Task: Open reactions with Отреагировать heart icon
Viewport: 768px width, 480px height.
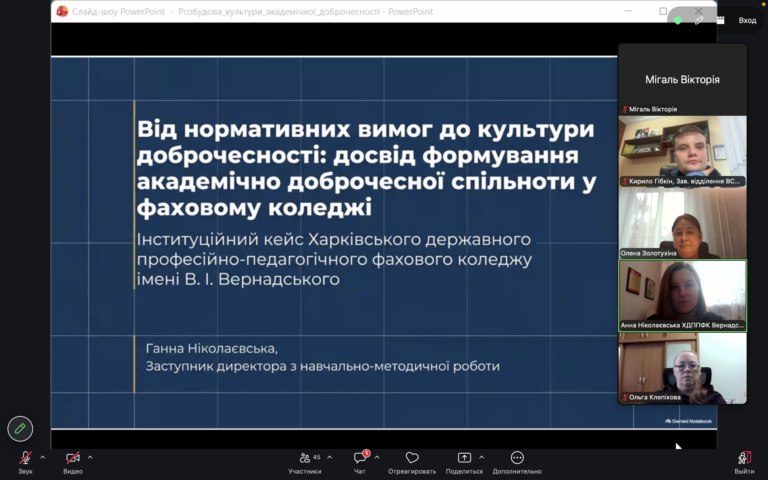Action: coord(412,457)
